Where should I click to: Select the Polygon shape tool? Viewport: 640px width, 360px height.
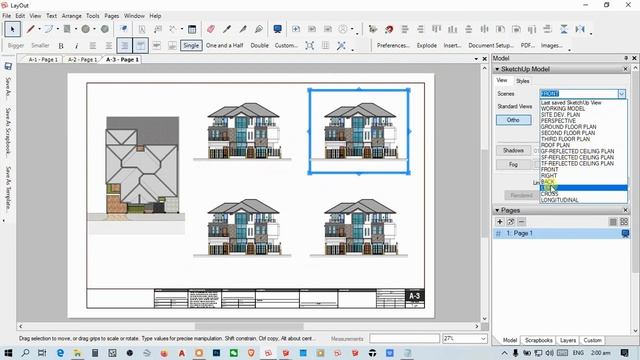pos(105,29)
